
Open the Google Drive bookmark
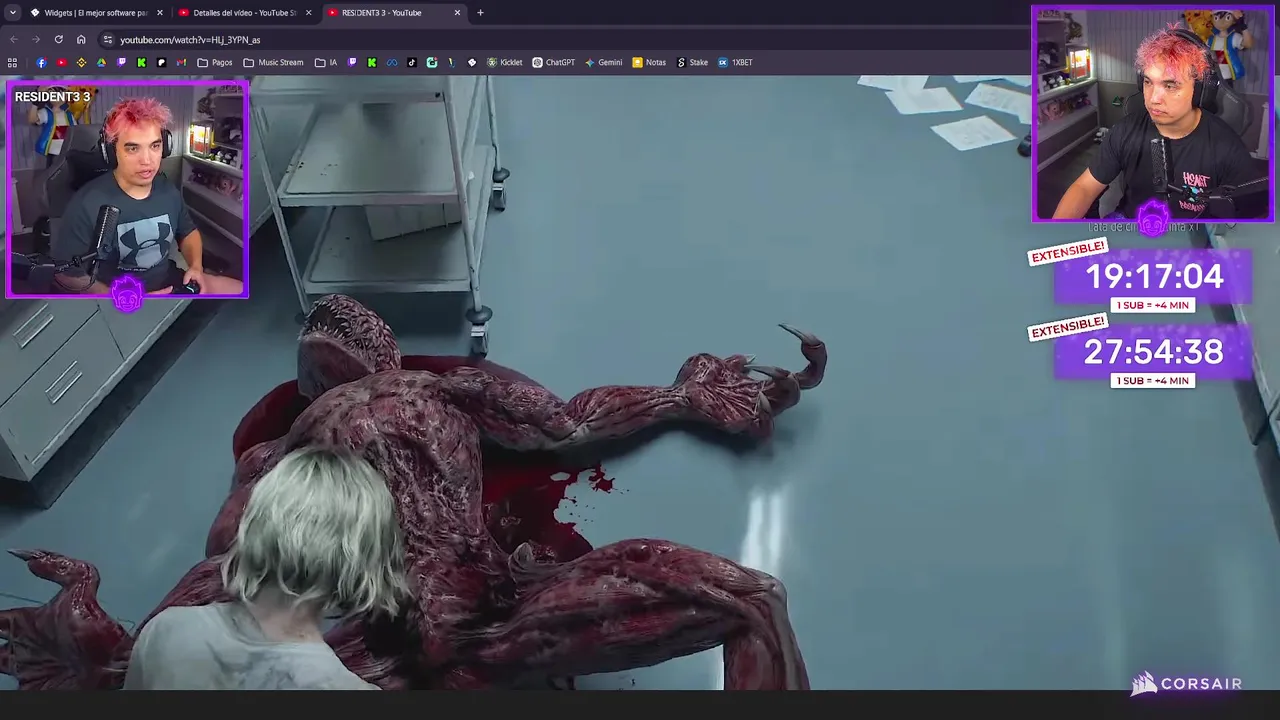click(101, 62)
